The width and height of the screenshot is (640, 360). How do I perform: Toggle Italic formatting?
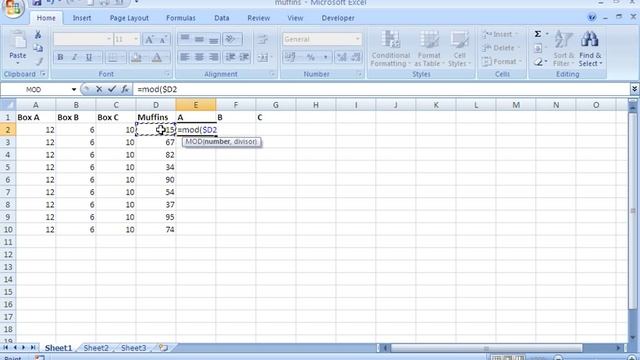point(74,57)
